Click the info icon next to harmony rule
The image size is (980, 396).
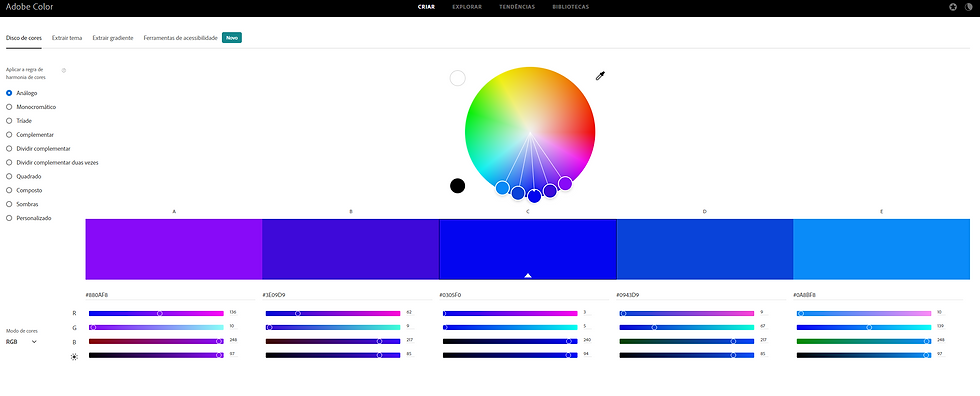[64, 71]
